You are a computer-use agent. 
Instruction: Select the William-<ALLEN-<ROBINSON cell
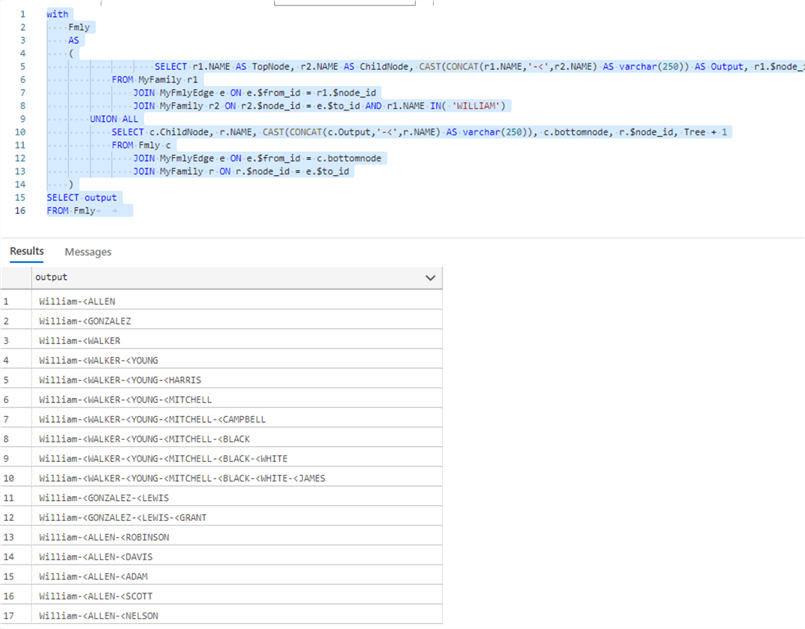(x=104, y=537)
